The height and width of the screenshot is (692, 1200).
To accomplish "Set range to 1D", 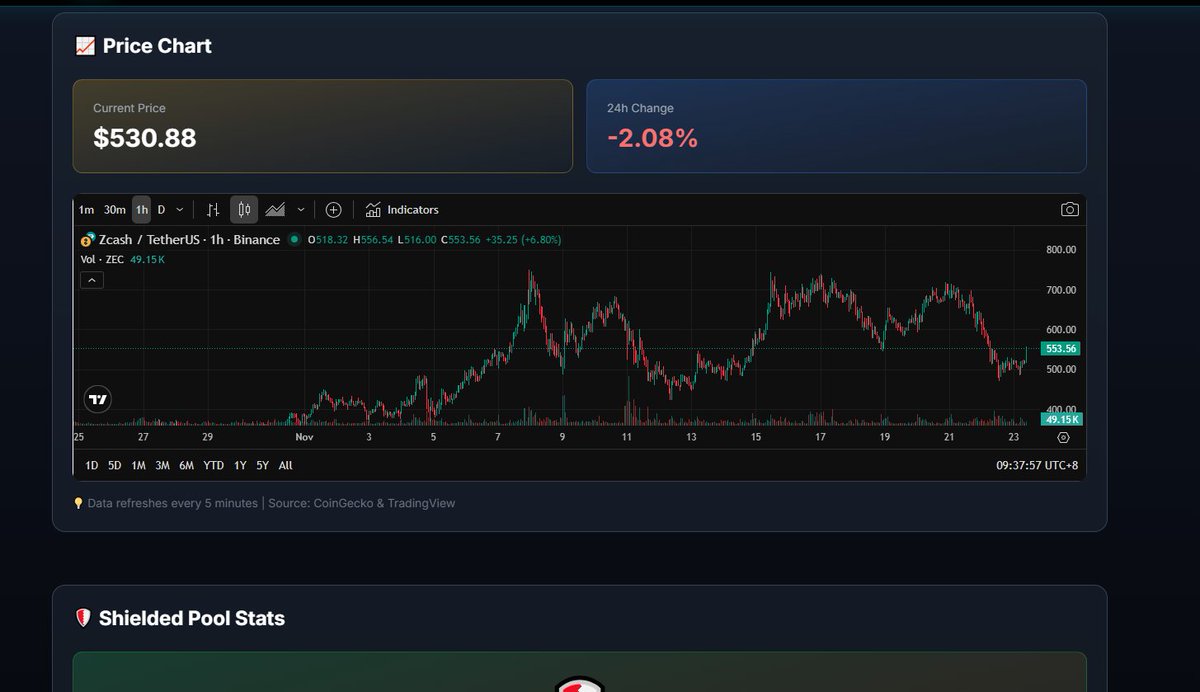I will point(91,465).
